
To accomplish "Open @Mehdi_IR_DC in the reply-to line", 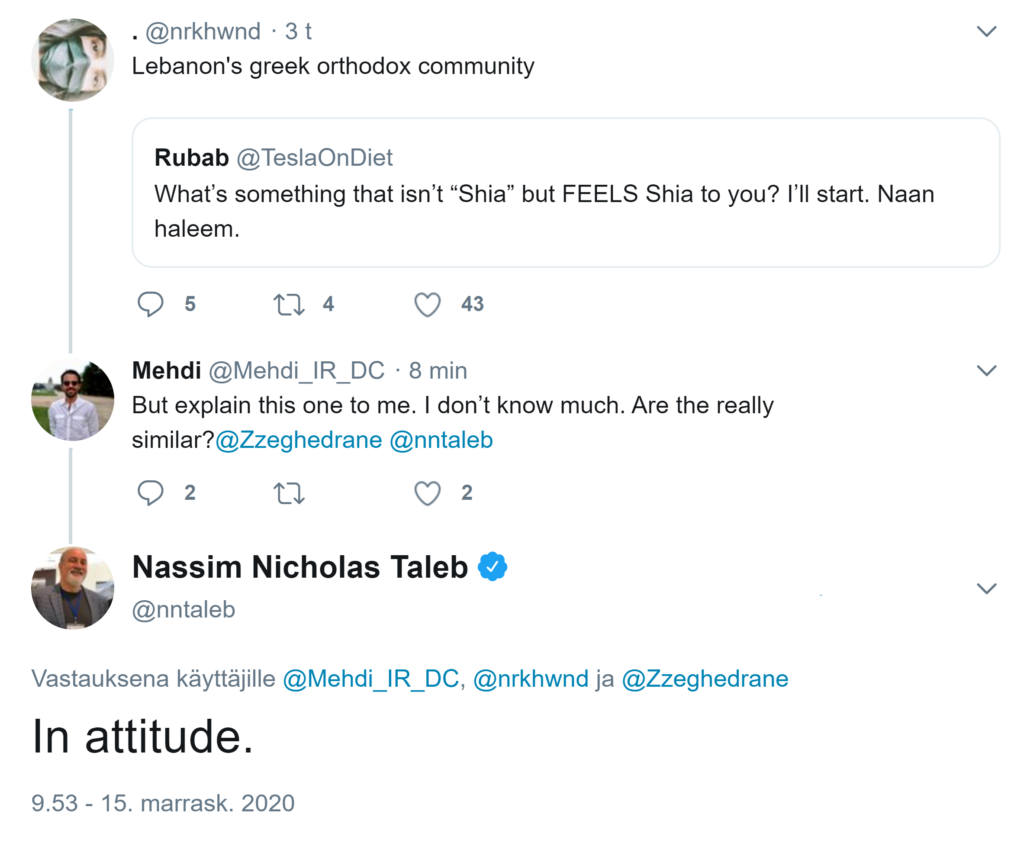I will tap(372, 679).
